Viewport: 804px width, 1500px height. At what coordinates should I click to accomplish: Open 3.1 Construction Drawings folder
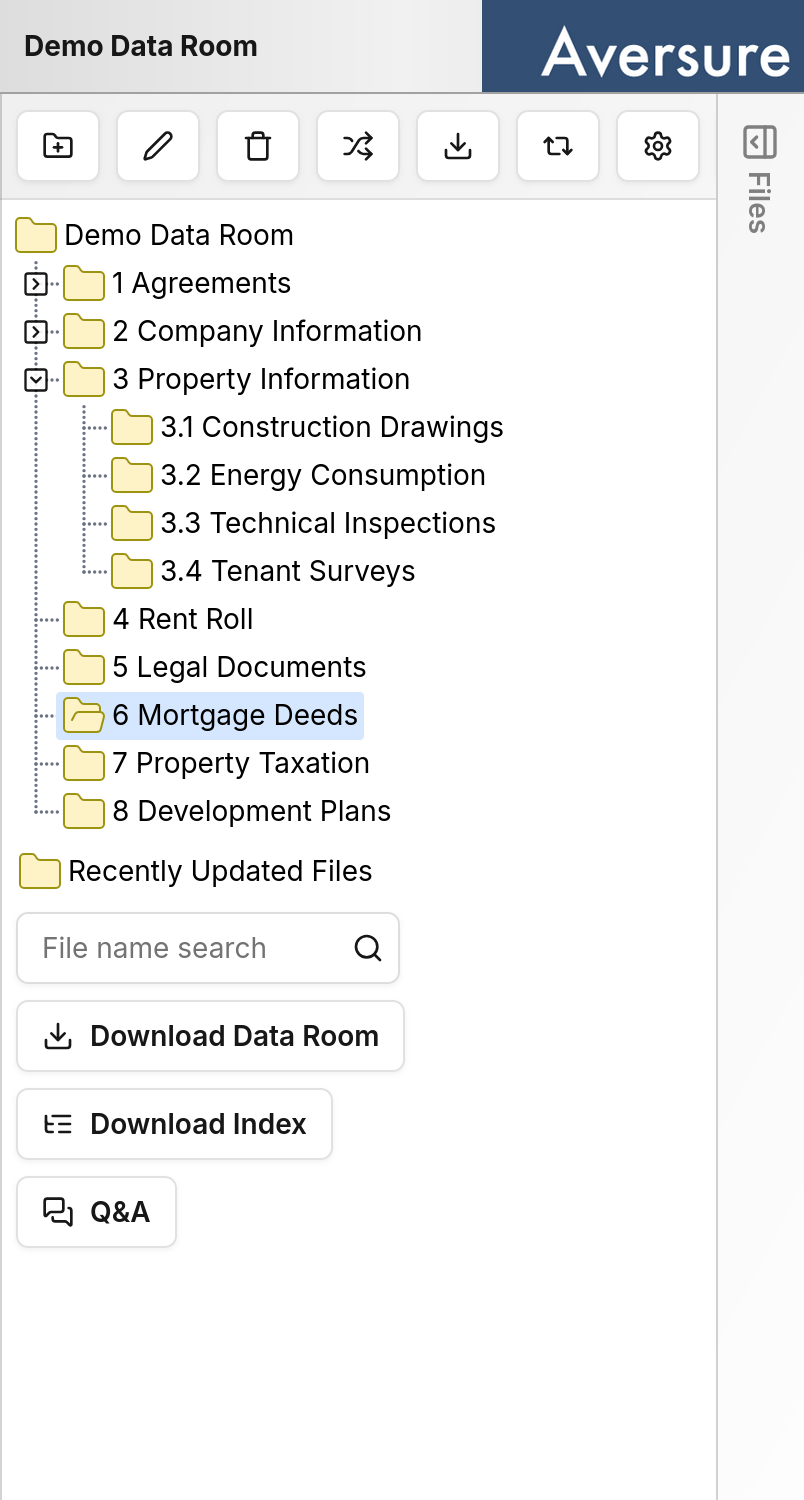[x=307, y=428]
